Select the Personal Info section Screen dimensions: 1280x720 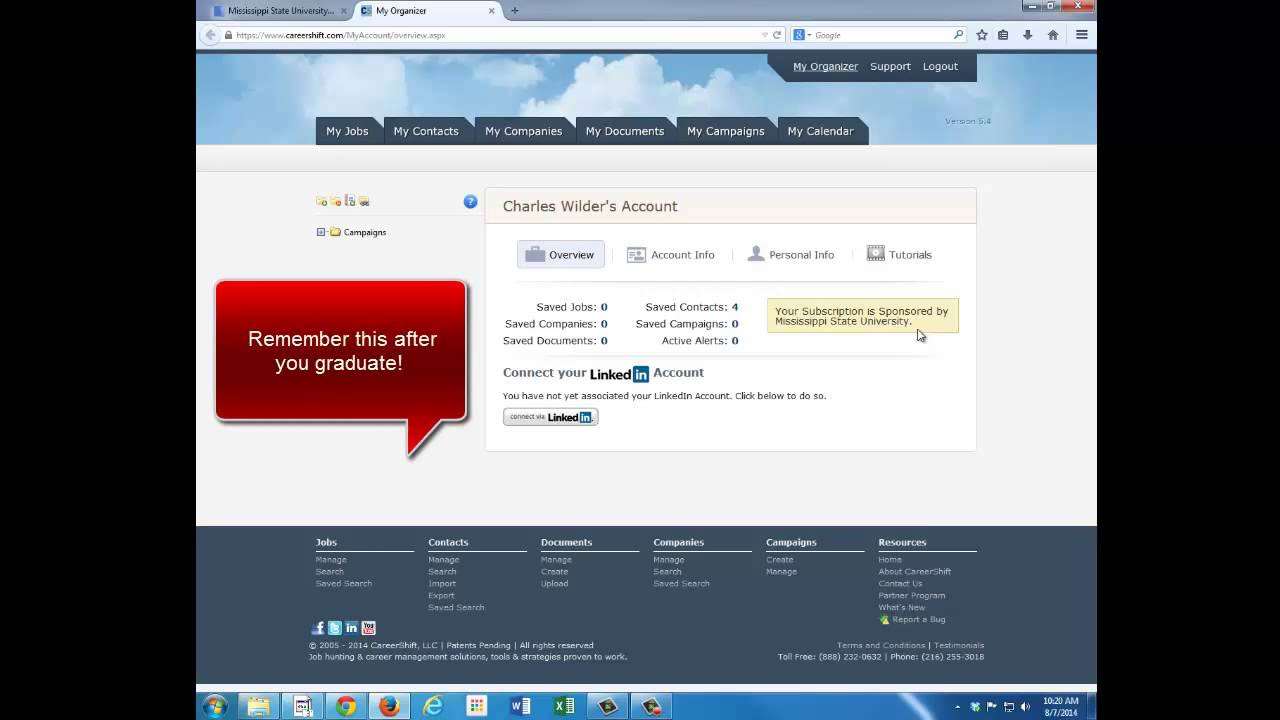pos(791,255)
